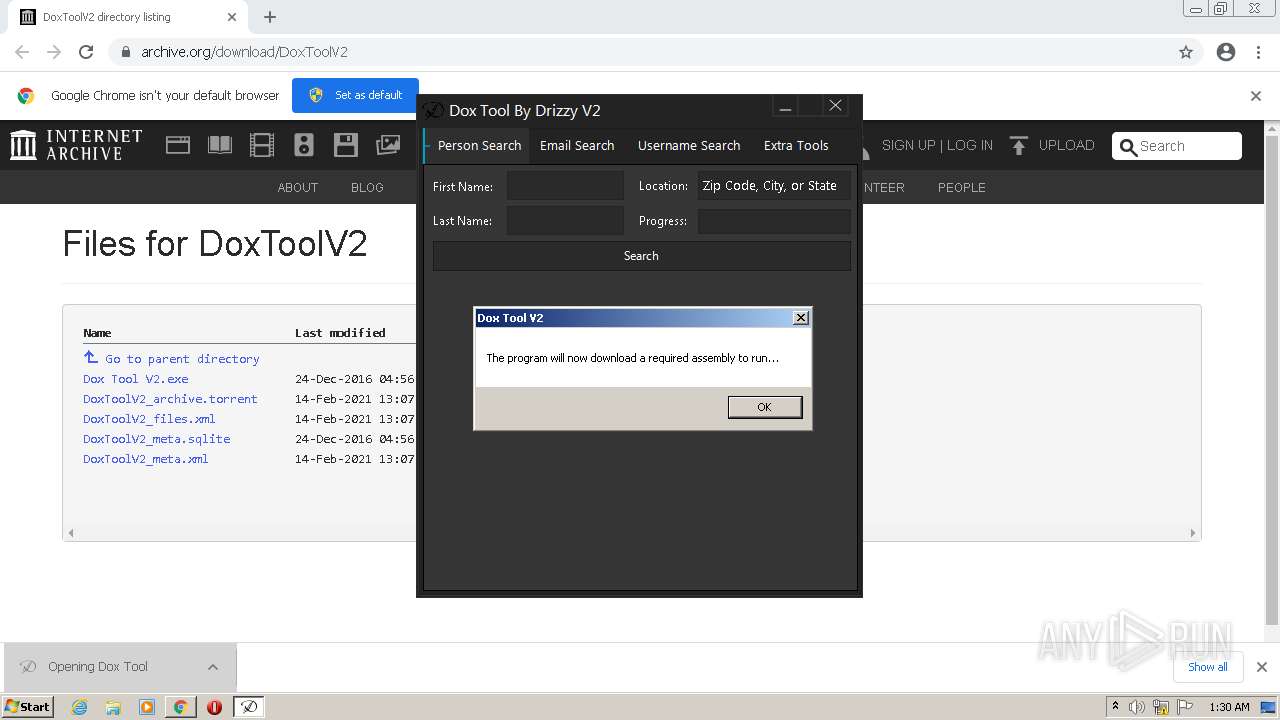Screen dimensions: 1280x720
Task: Open the BLOG menu item
Action: click(367, 187)
